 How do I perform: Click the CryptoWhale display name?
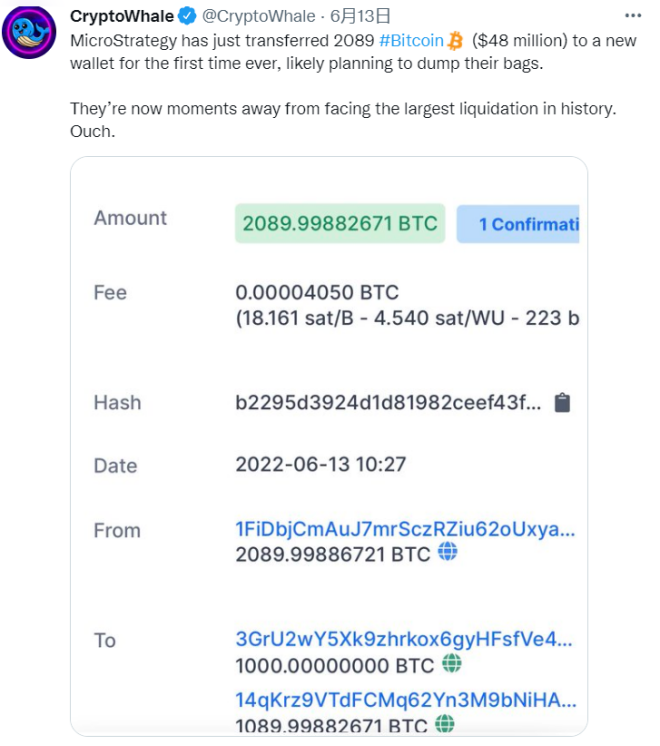(x=121, y=17)
